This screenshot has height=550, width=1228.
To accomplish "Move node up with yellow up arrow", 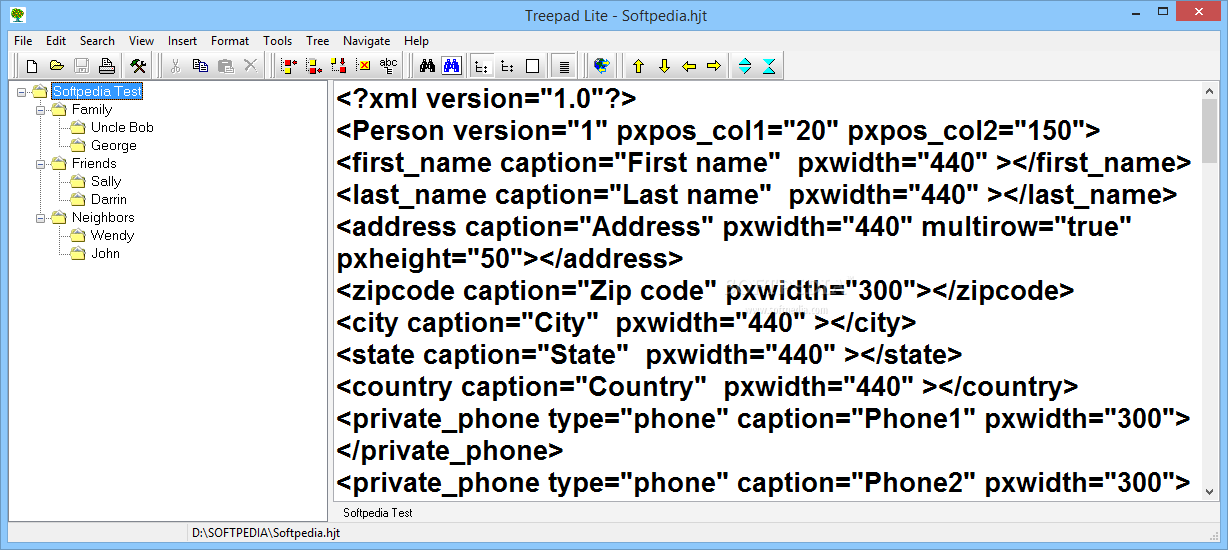I will click(638, 66).
